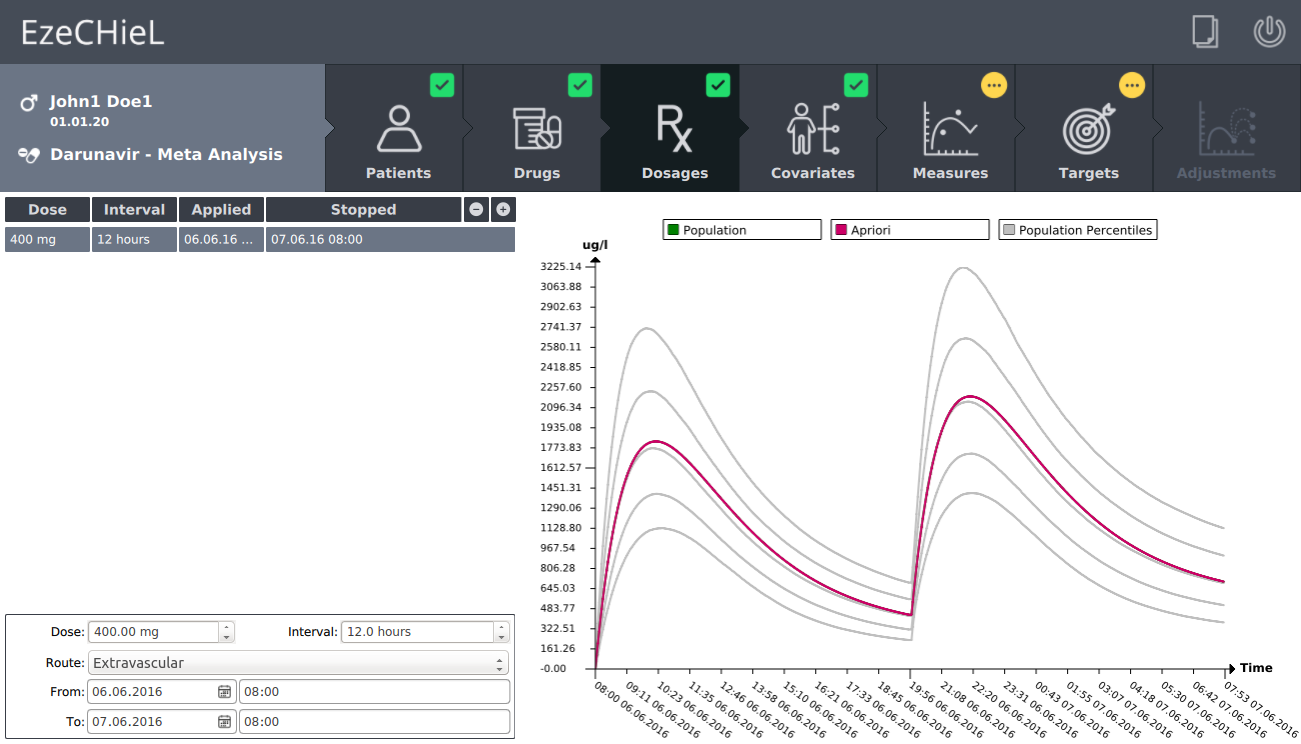The image size is (1301, 744).
Task: Toggle the Apriori curve in the legend
Action: [910, 230]
